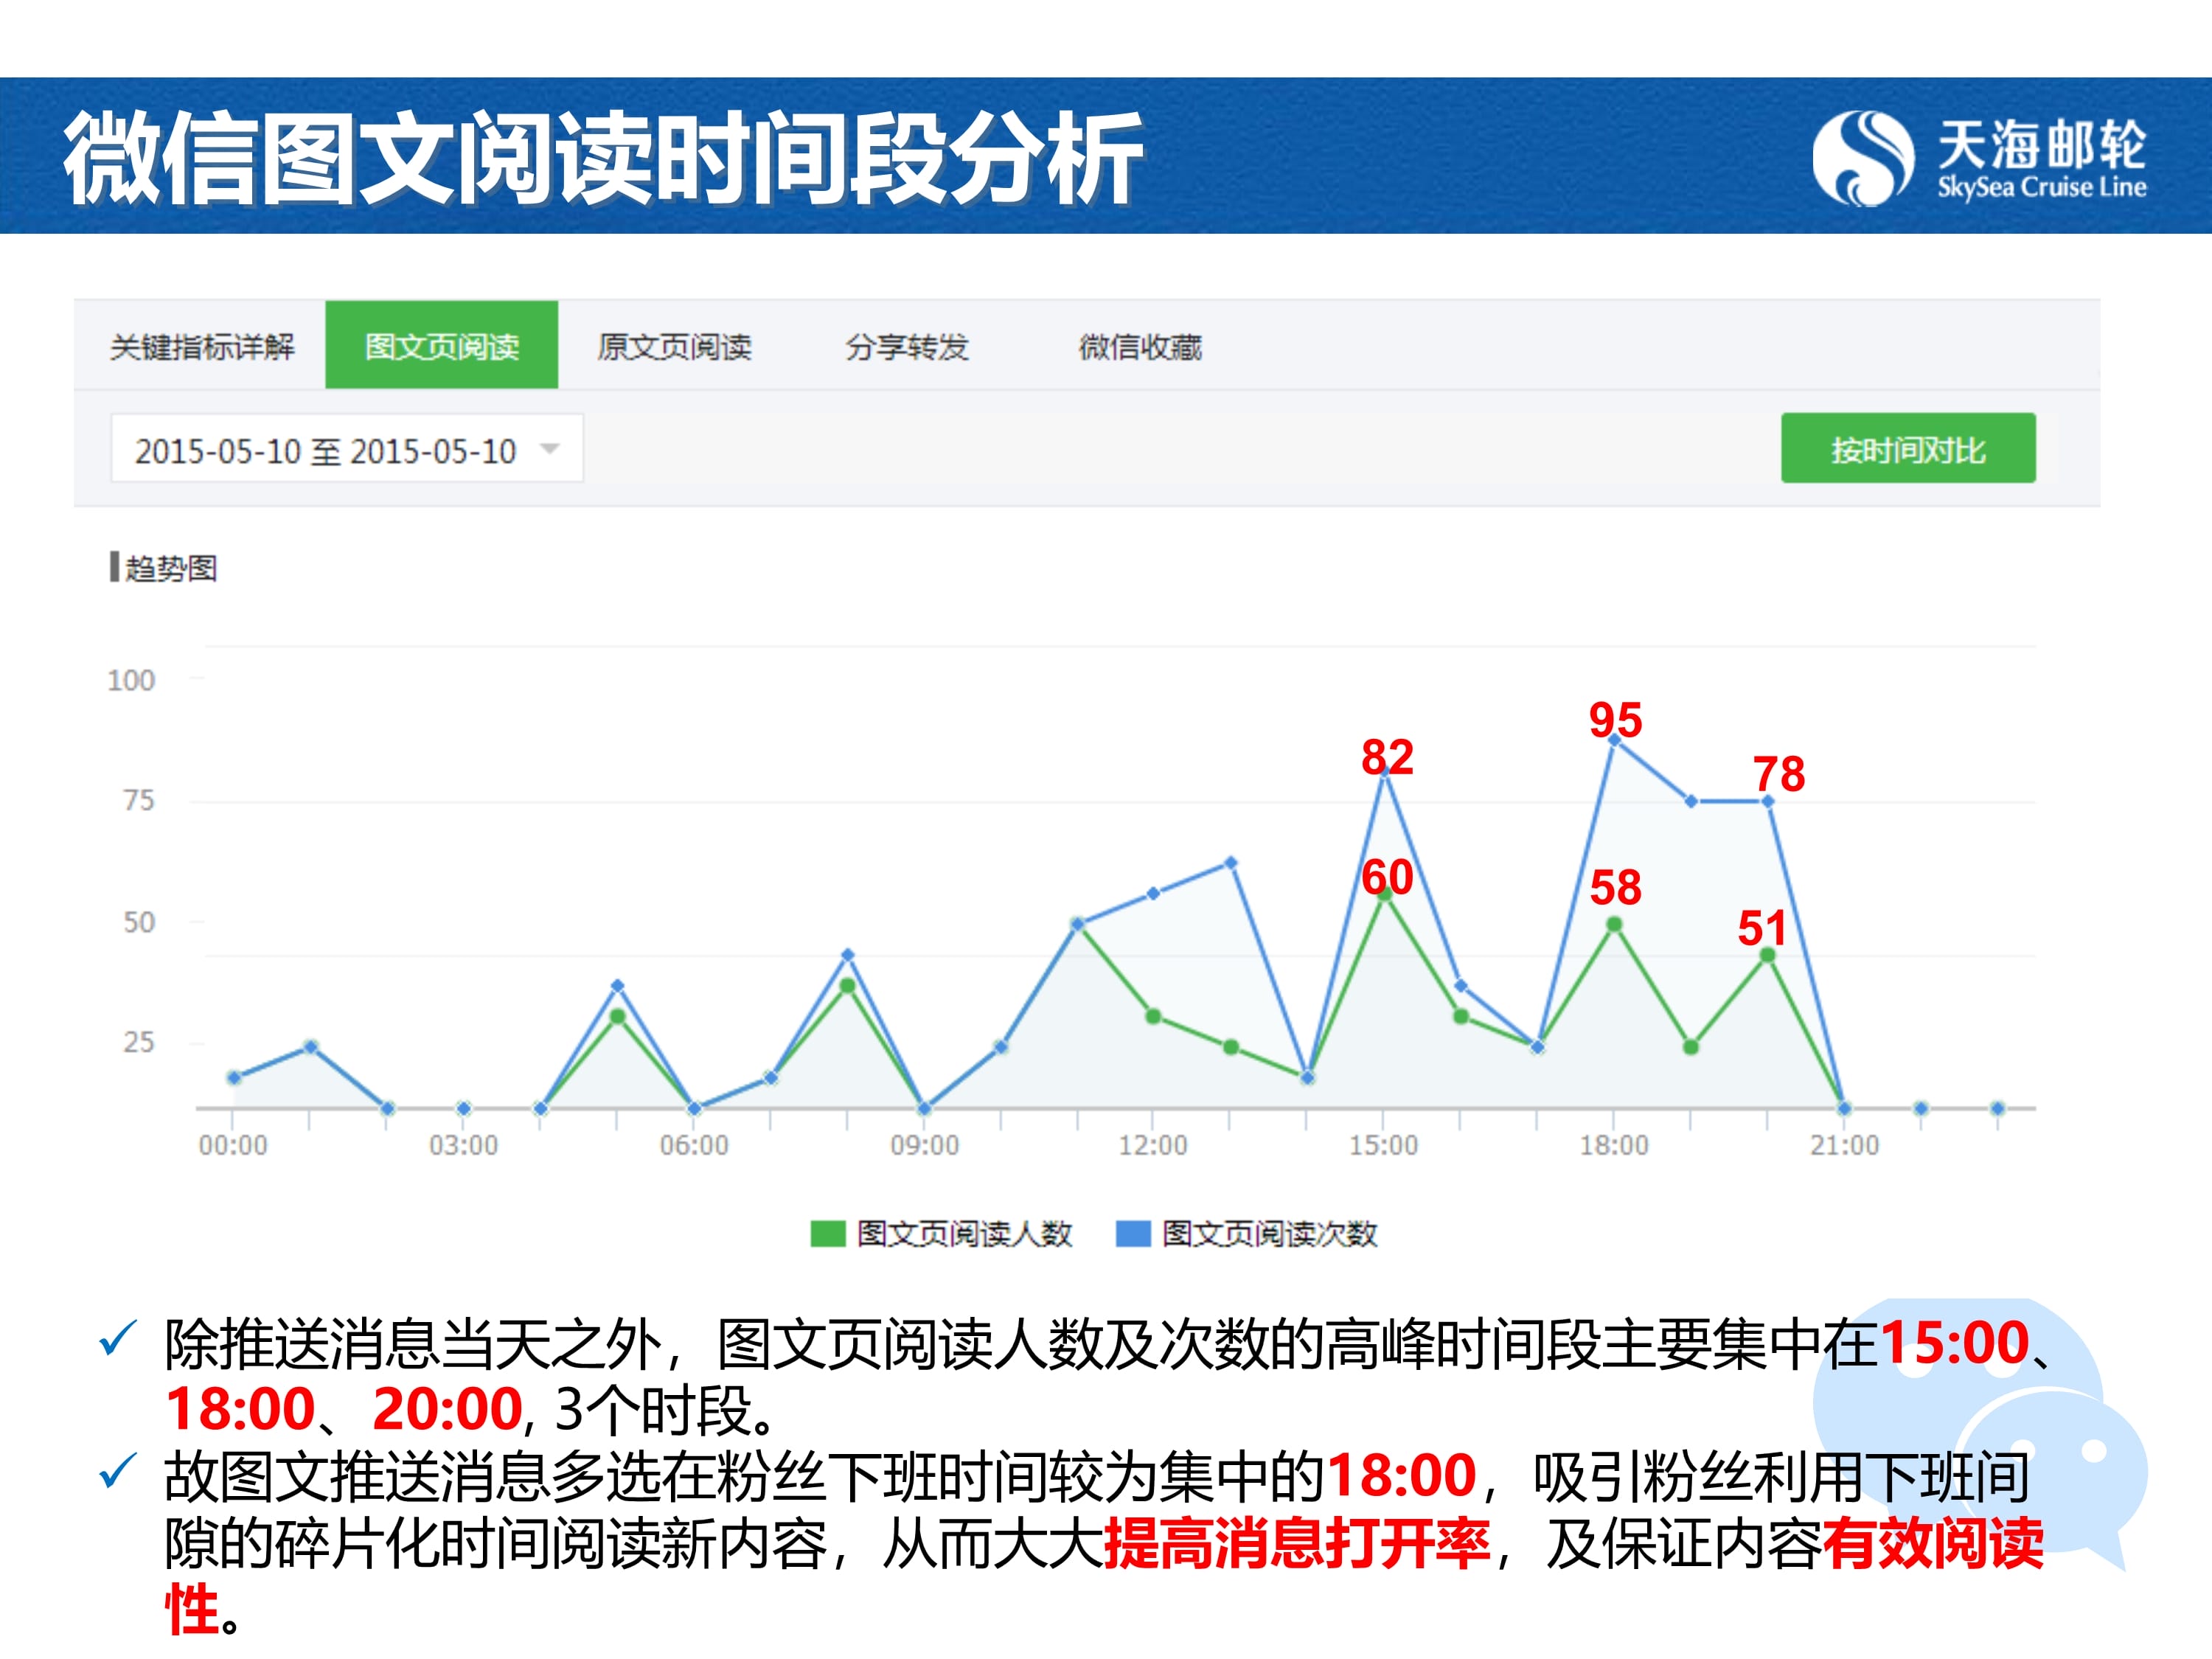Click the 50 y-axis value
Viewport: 2212px width, 1659px height.
coord(139,922)
